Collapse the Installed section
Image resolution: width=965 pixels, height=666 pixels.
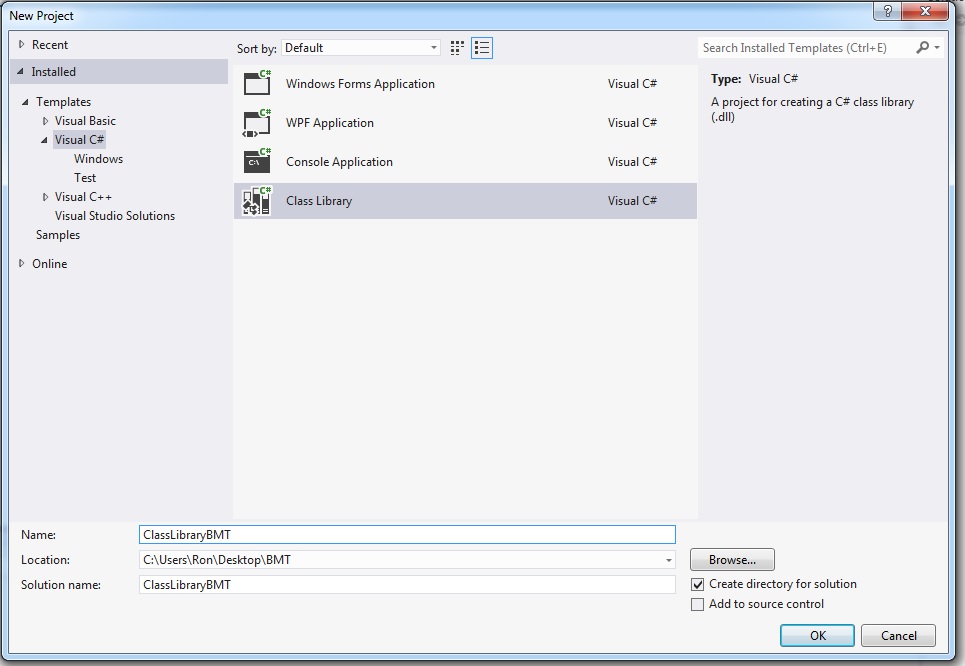[x=20, y=71]
